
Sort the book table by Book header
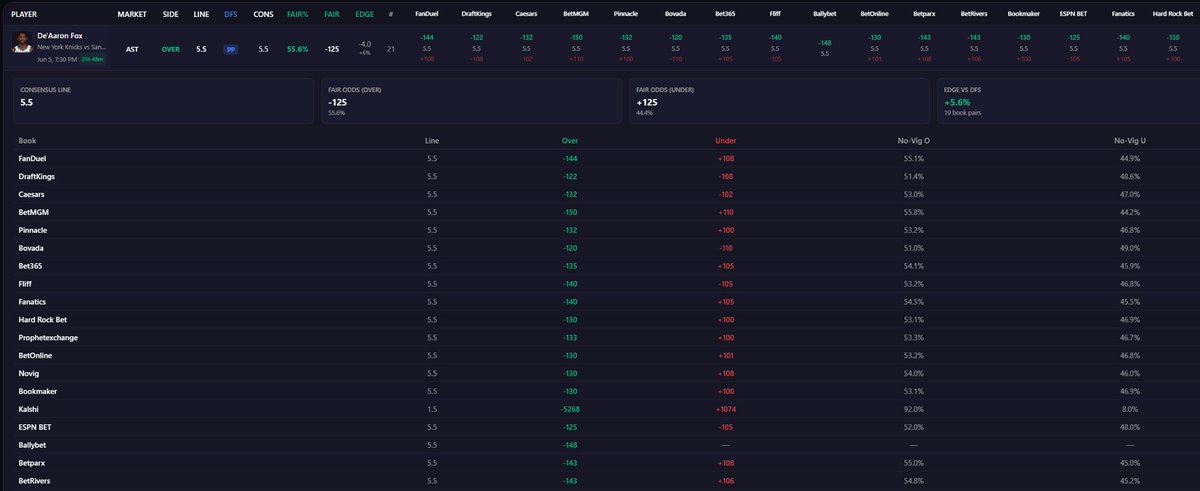27,141
